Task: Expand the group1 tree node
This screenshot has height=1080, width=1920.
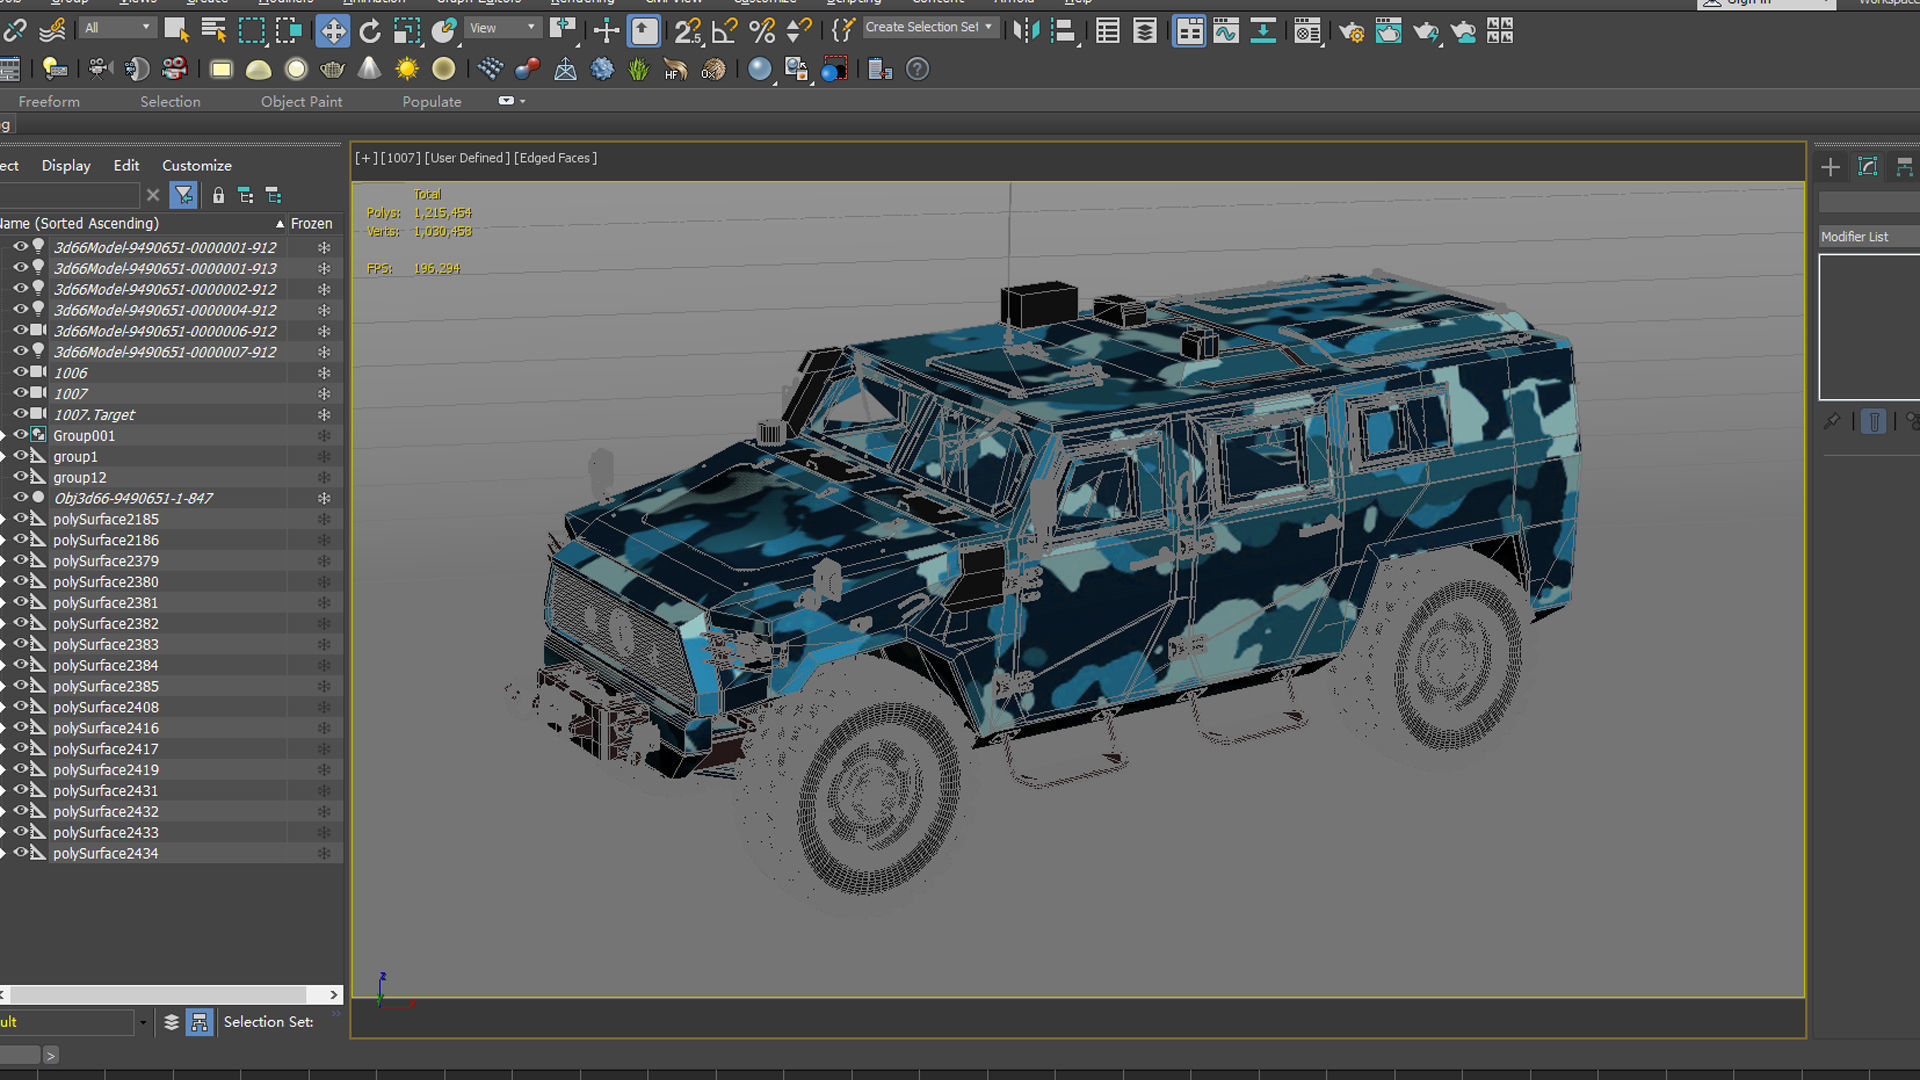Action: pyautogui.click(x=4, y=457)
